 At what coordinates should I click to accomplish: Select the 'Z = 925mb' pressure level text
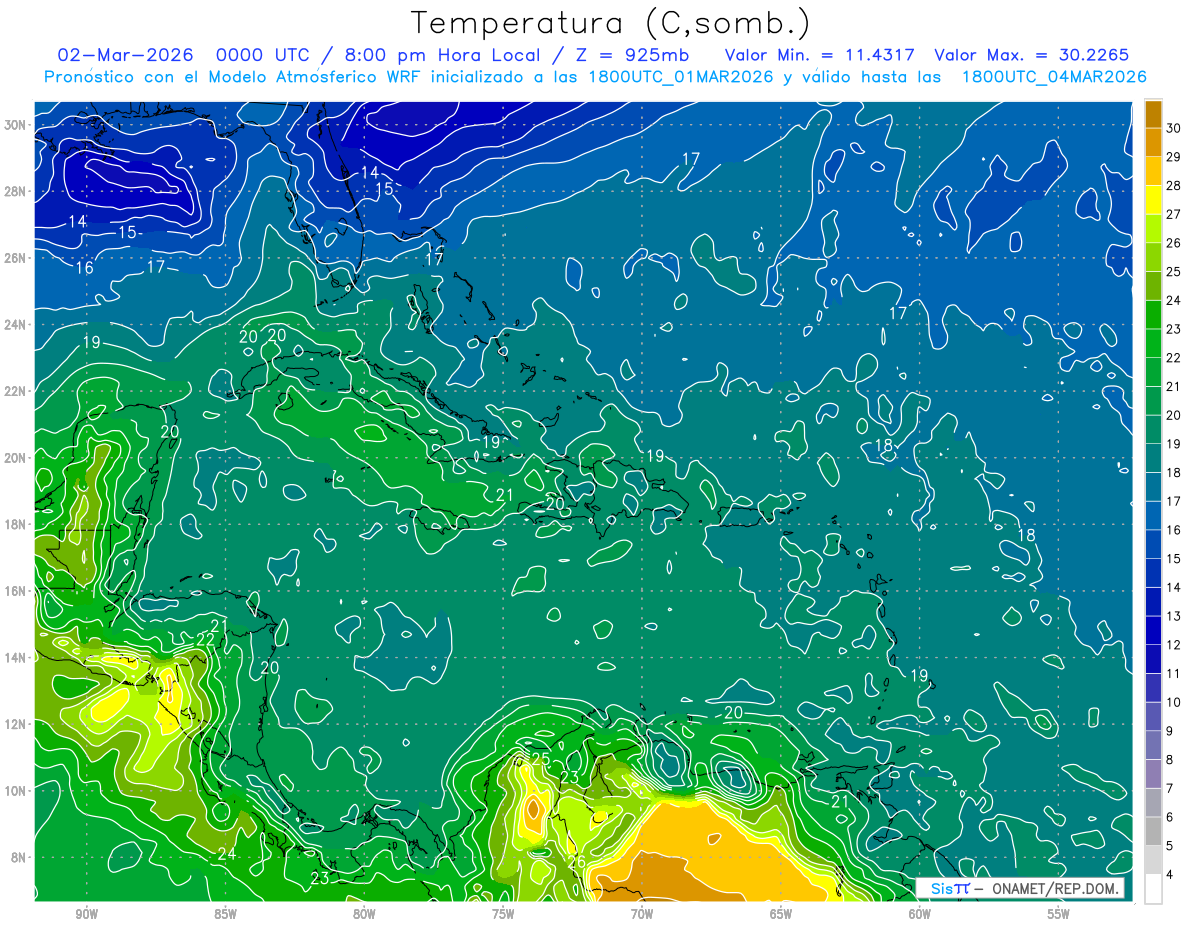pos(630,55)
